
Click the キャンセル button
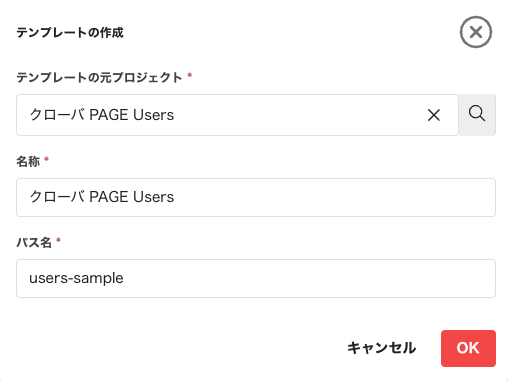point(381,348)
